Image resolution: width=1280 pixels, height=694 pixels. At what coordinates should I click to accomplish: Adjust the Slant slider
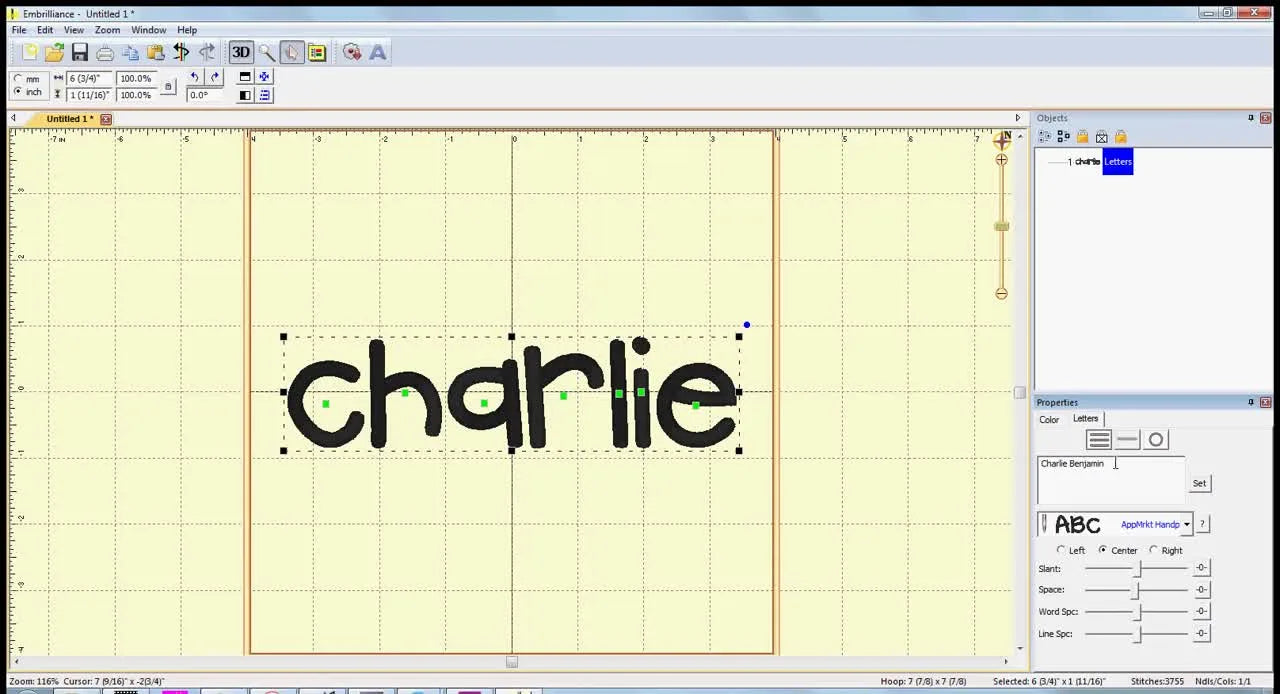(1140, 568)
